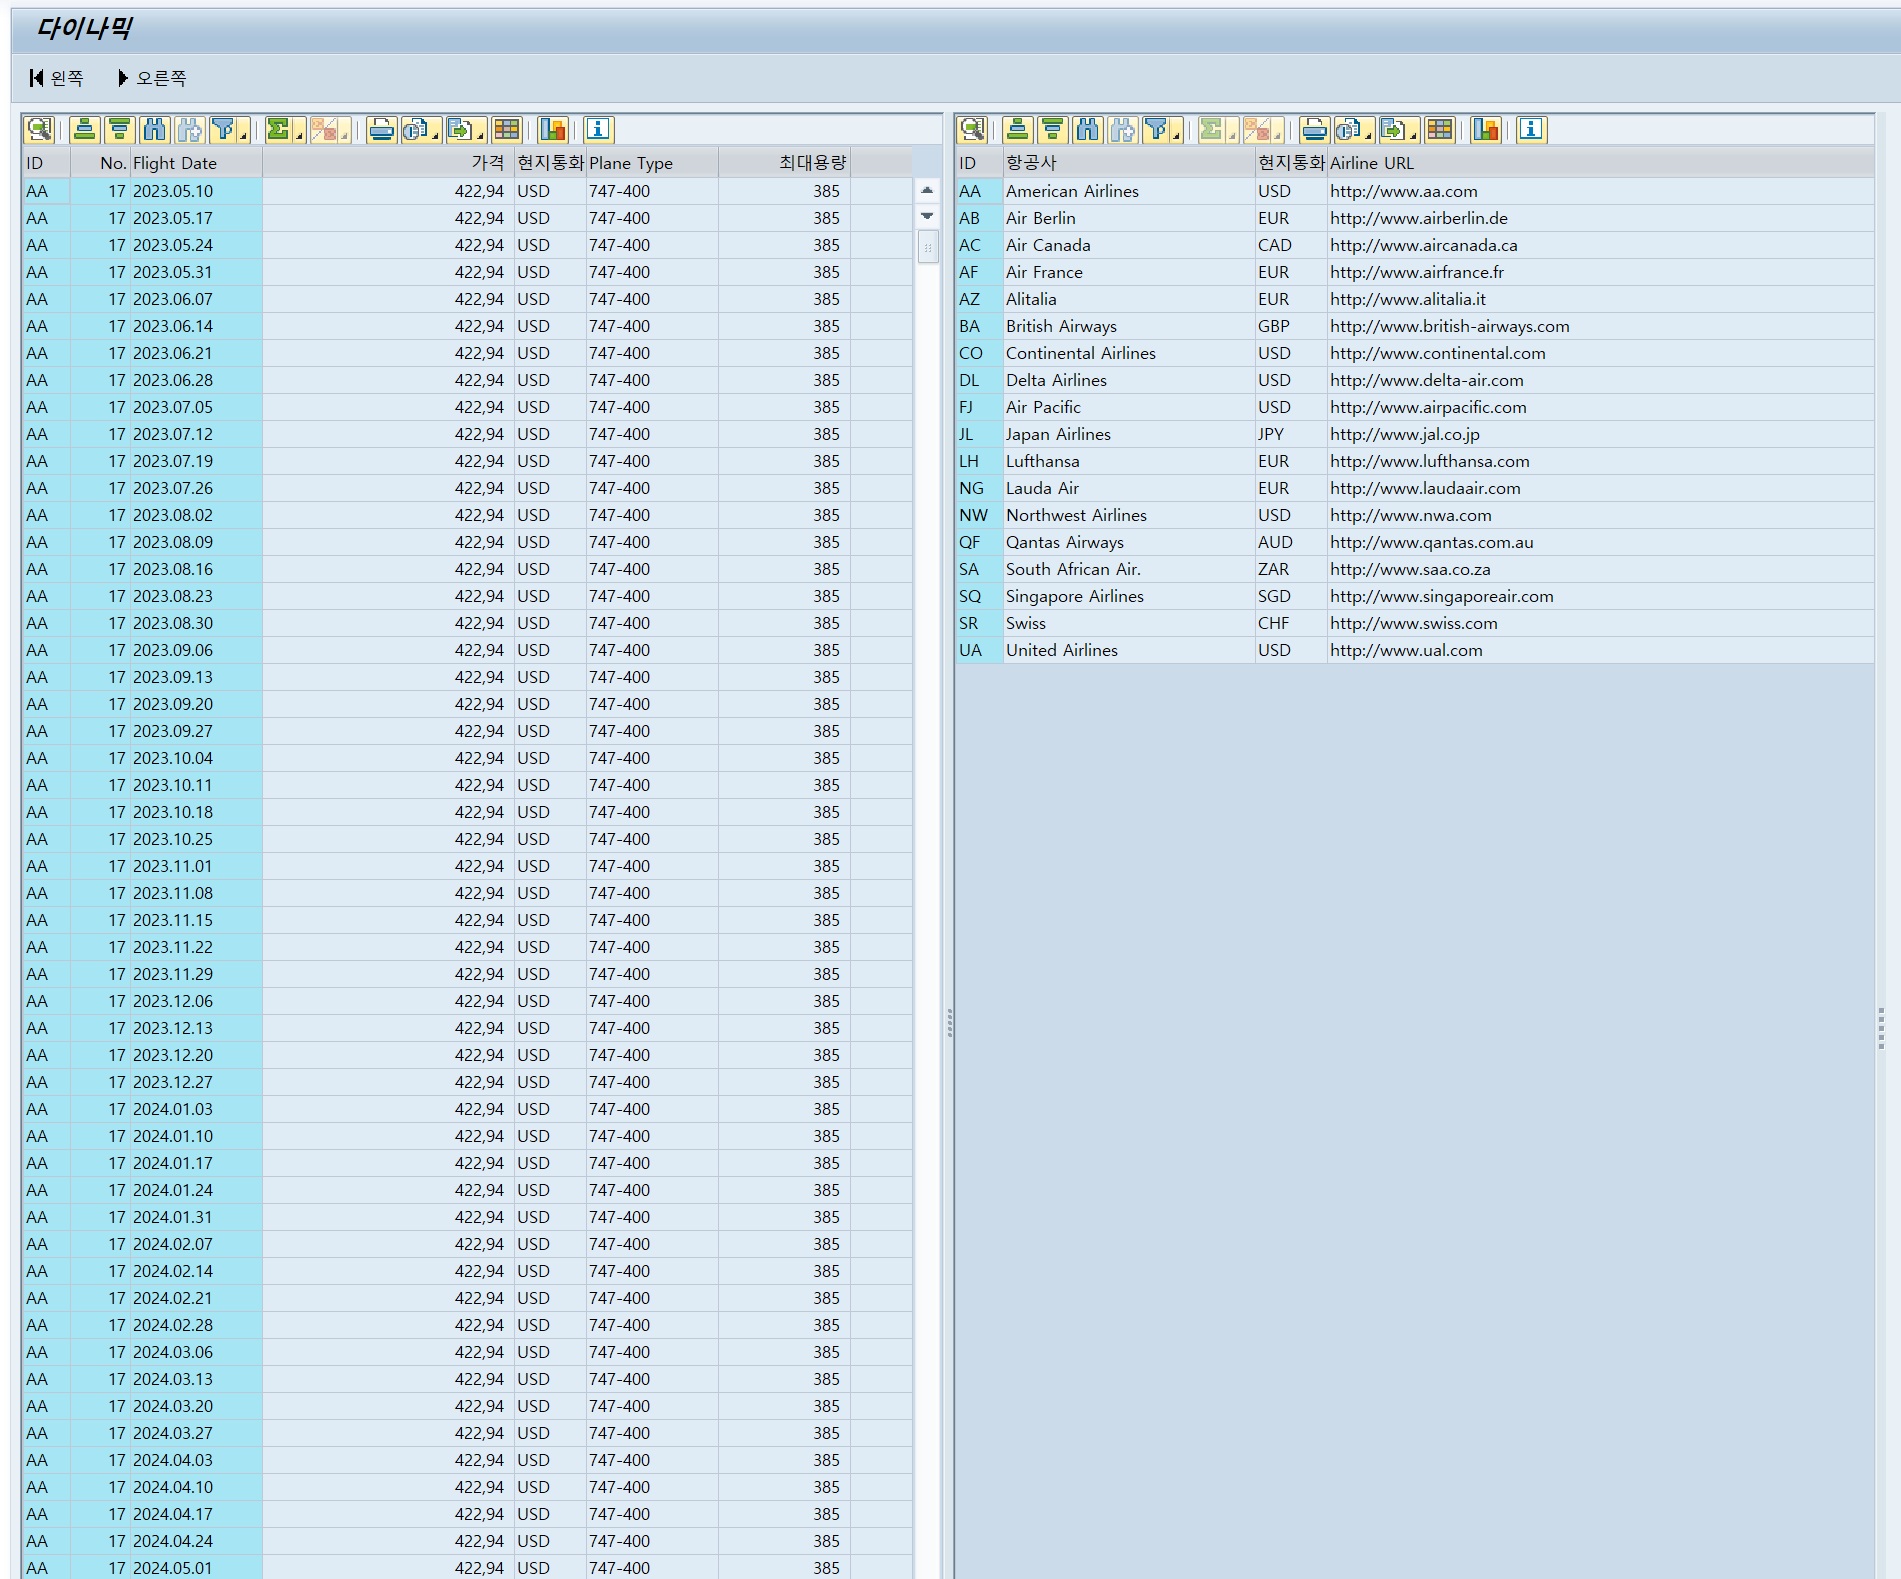
Task: Open Details in the right airlines grid toolbar
Action: tap(972, 129)
